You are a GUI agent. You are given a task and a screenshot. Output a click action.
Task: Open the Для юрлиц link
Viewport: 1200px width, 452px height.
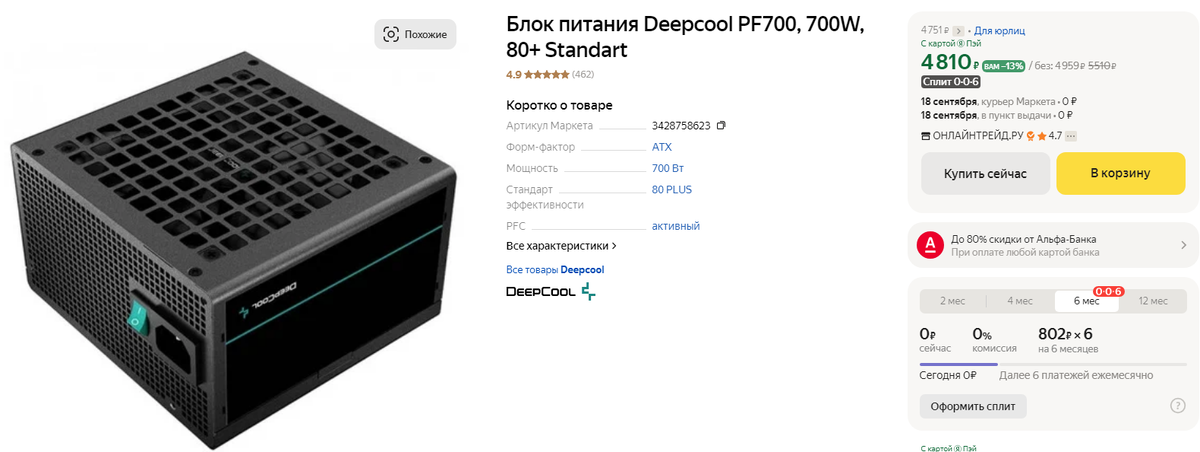(x=999, y=31)
